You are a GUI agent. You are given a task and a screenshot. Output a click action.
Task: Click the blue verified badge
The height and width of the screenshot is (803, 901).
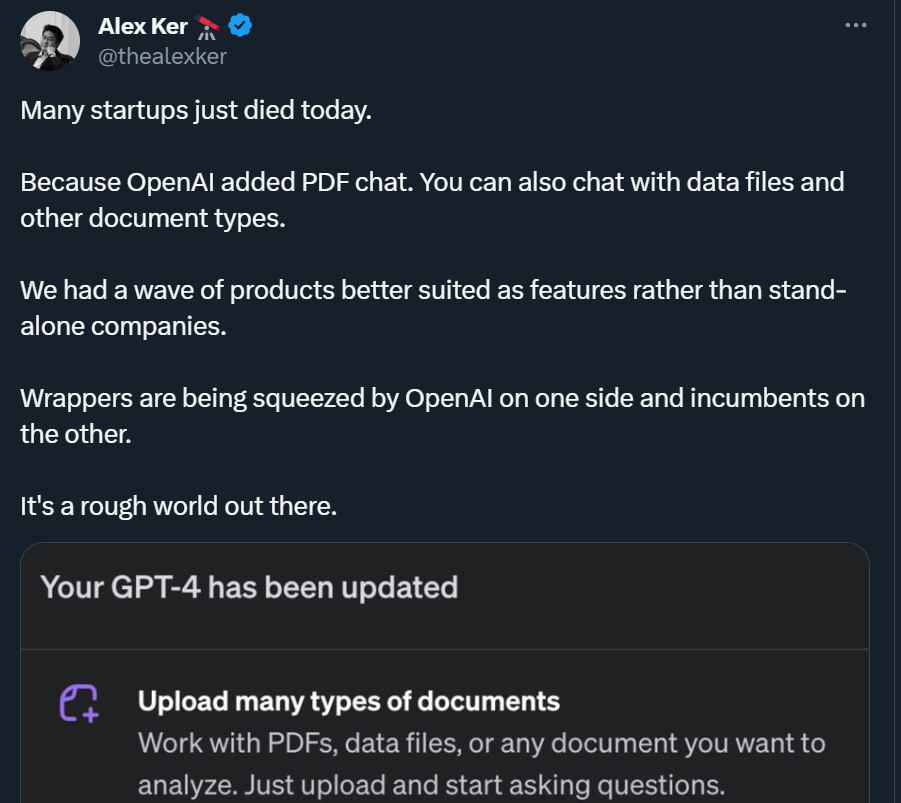point(240,27)
